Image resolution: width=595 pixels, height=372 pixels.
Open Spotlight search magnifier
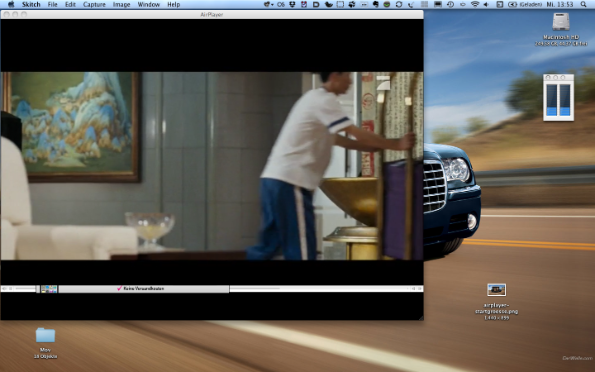[584, 5]
